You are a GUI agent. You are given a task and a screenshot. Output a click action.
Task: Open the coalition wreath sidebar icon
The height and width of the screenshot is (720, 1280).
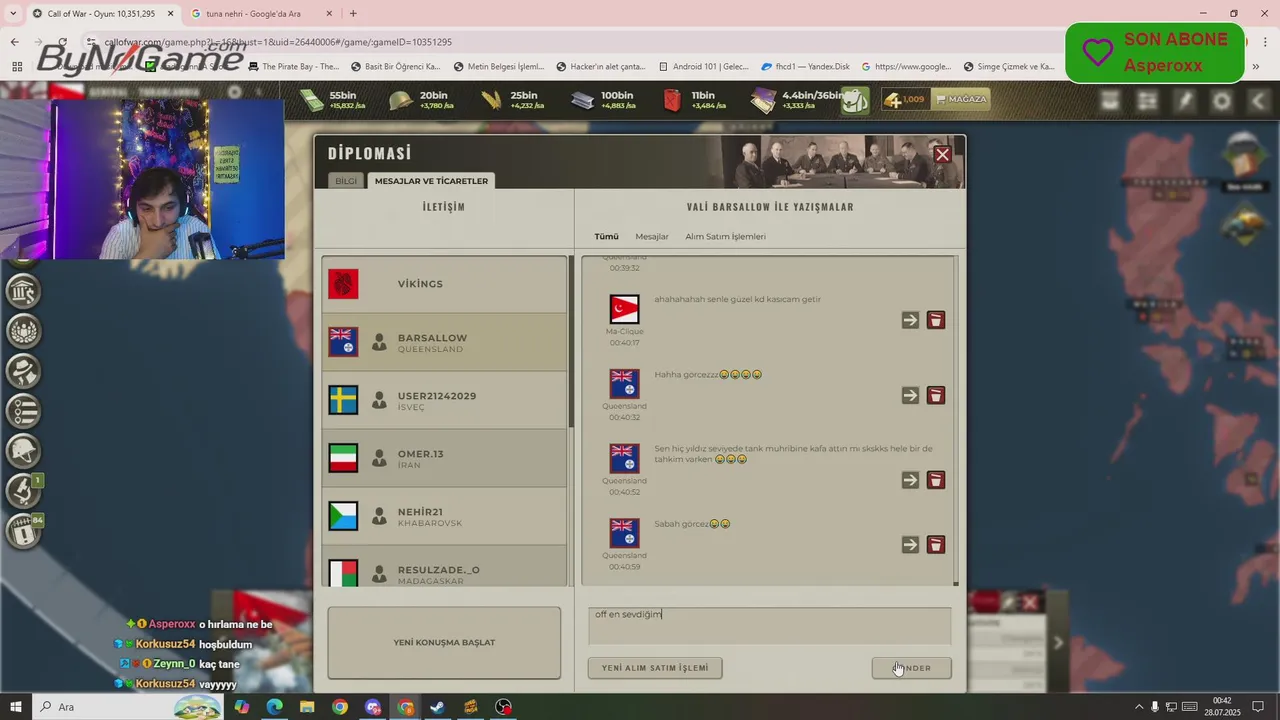point(23,331)
